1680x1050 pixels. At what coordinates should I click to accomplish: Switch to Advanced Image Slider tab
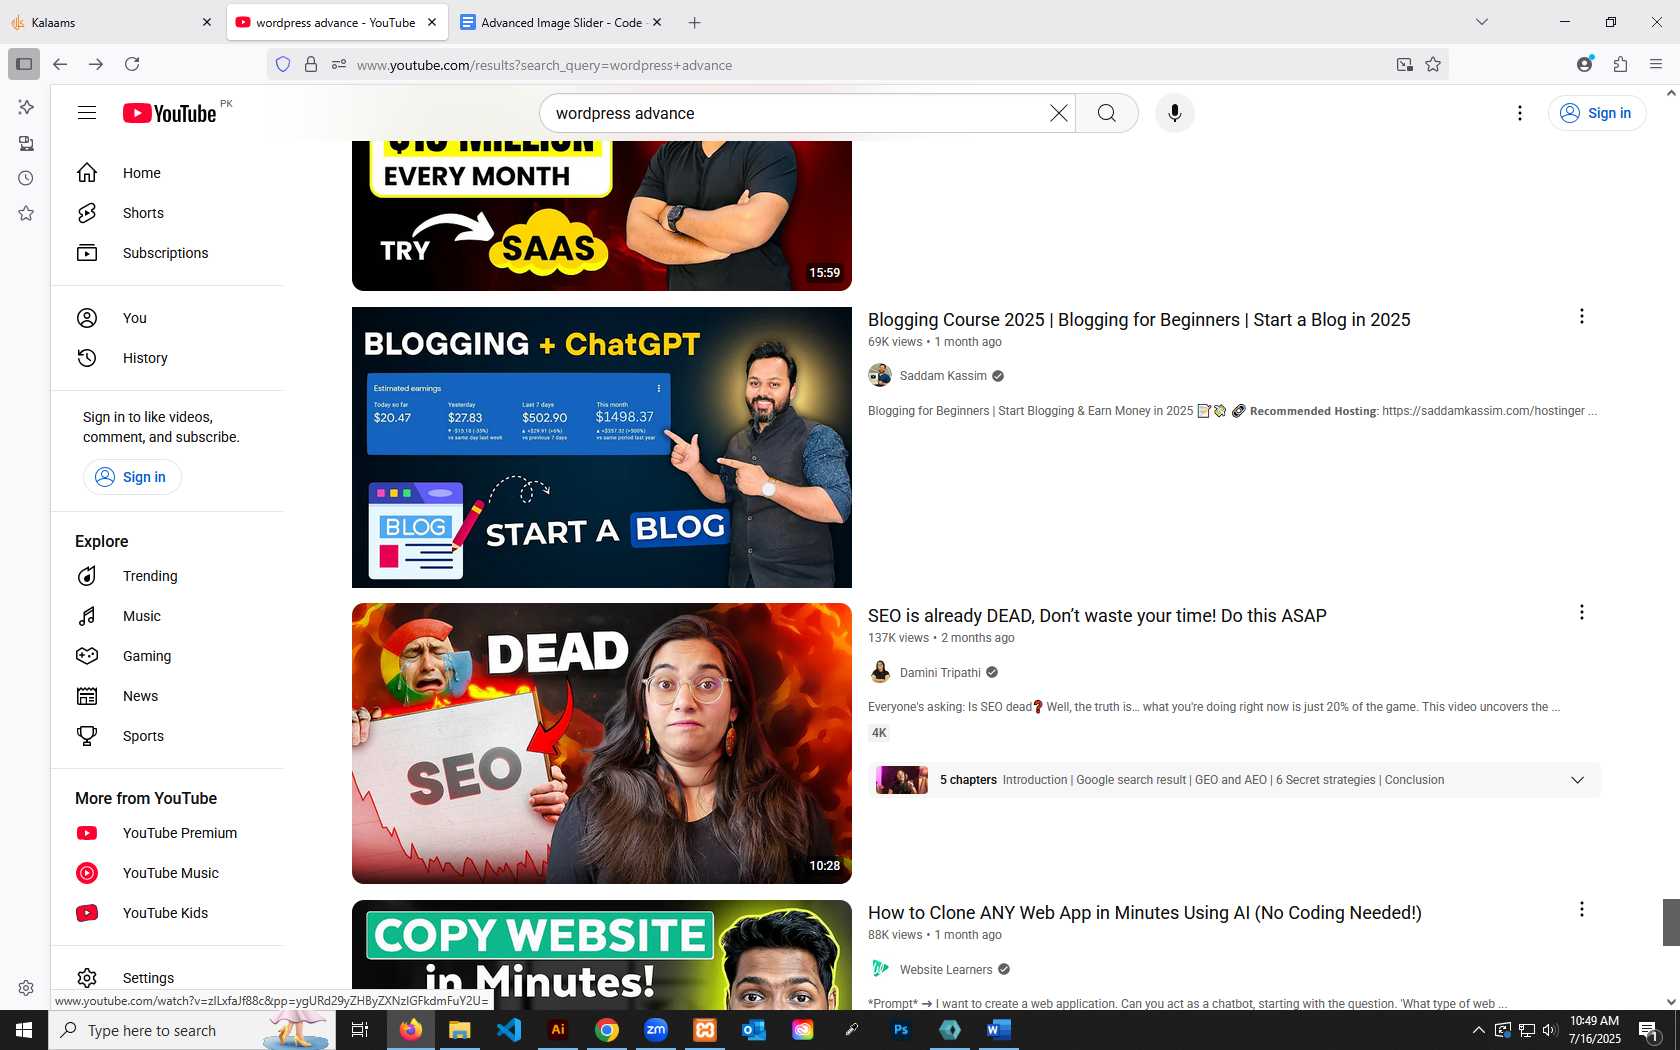[560, 22]
